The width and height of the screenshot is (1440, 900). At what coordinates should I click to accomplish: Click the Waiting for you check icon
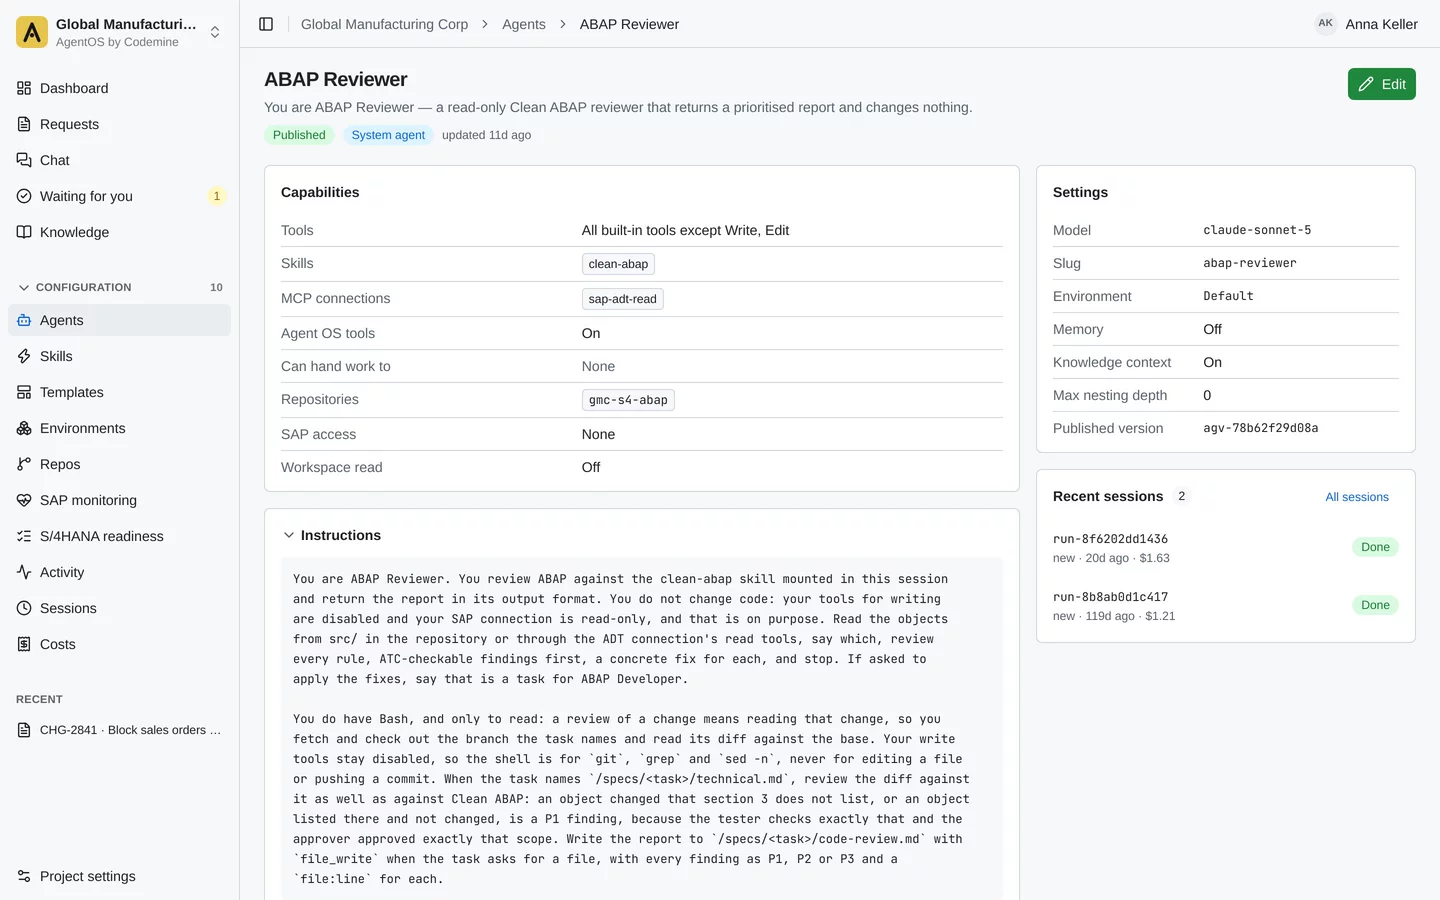click(24, 196)
